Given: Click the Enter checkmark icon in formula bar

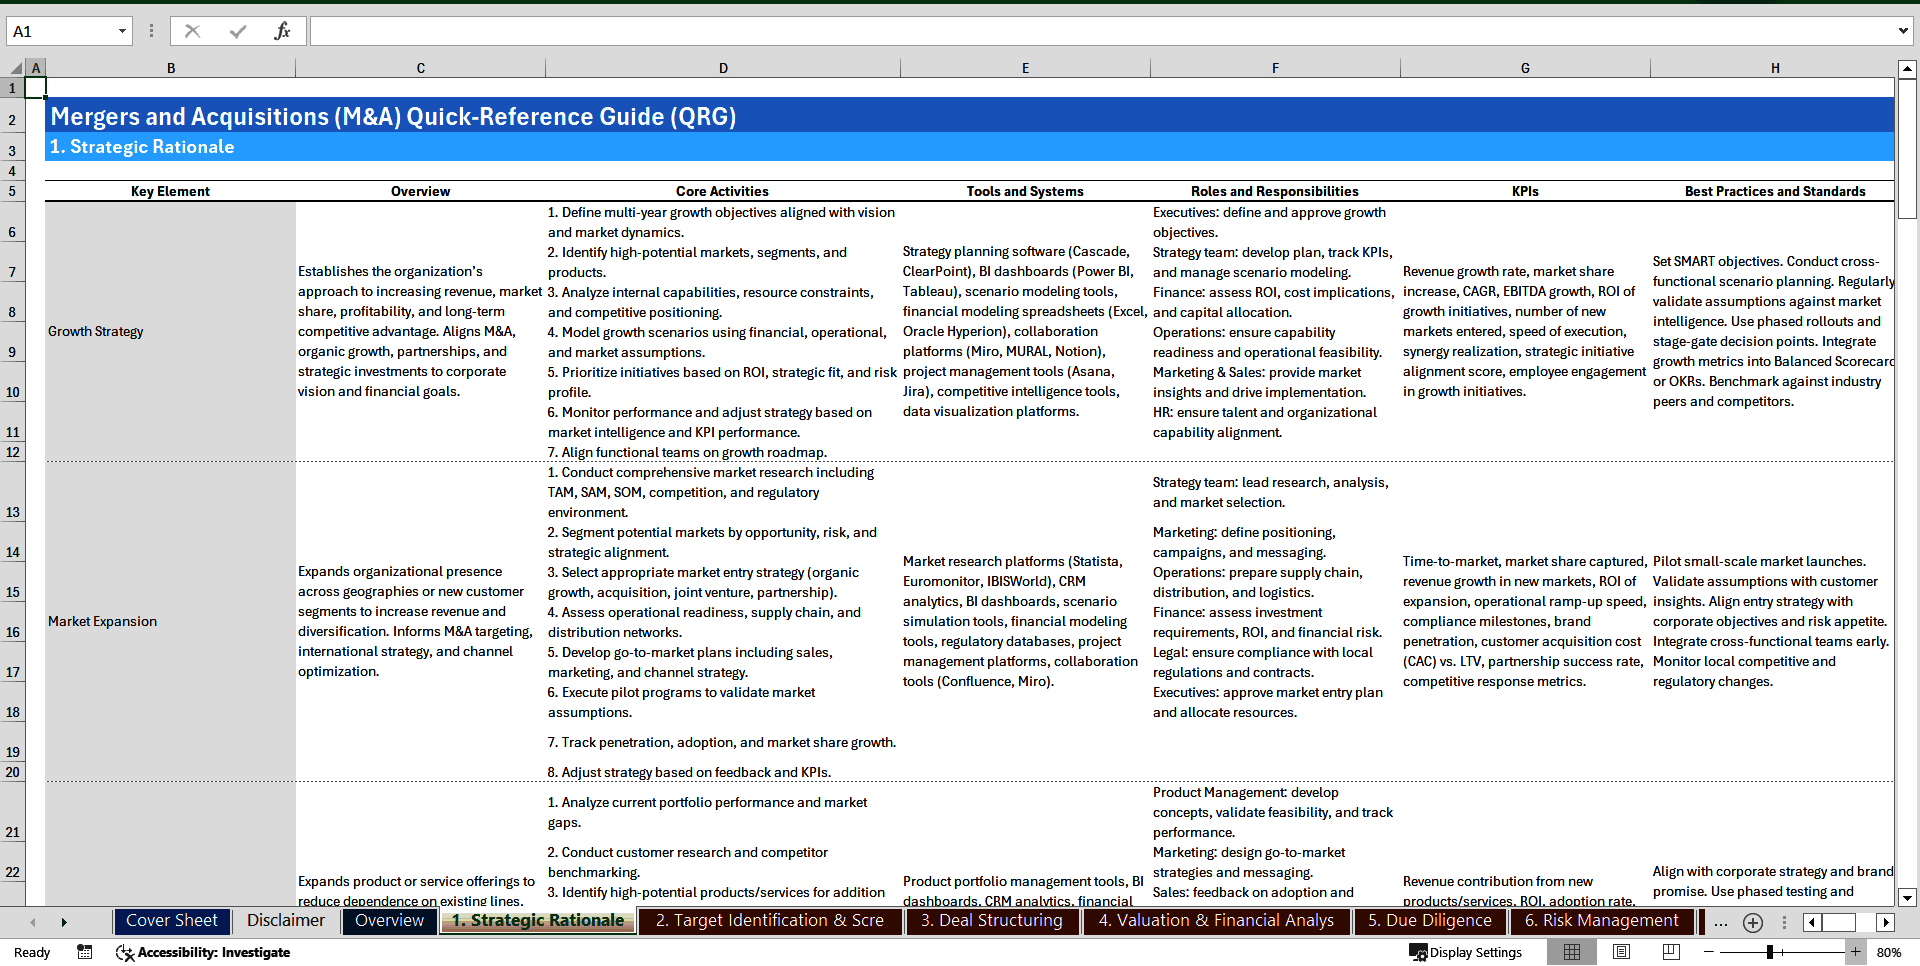Looking at the screenshot, I should (x=237, y=31).
